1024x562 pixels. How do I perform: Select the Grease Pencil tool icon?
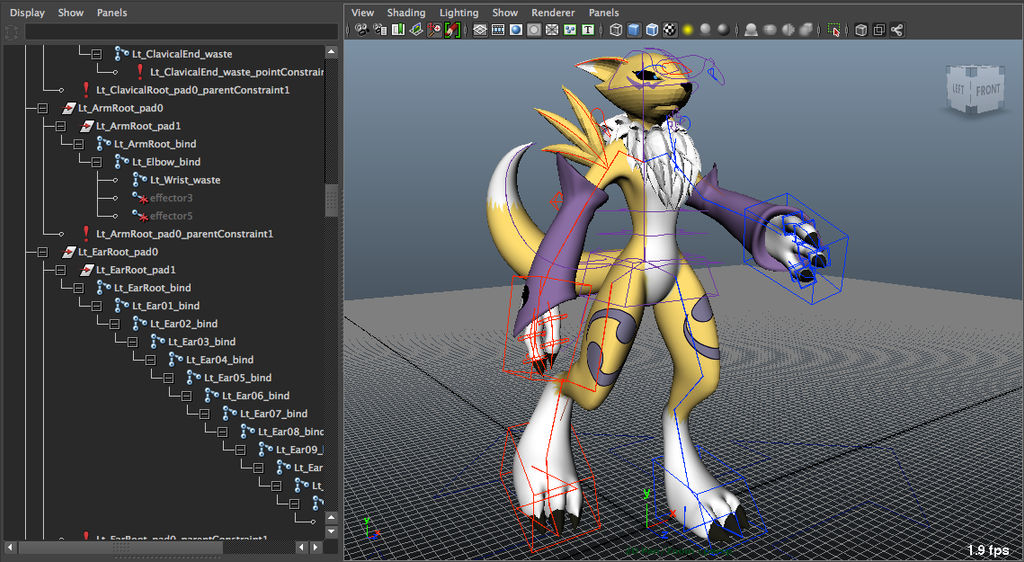(452, 29)
